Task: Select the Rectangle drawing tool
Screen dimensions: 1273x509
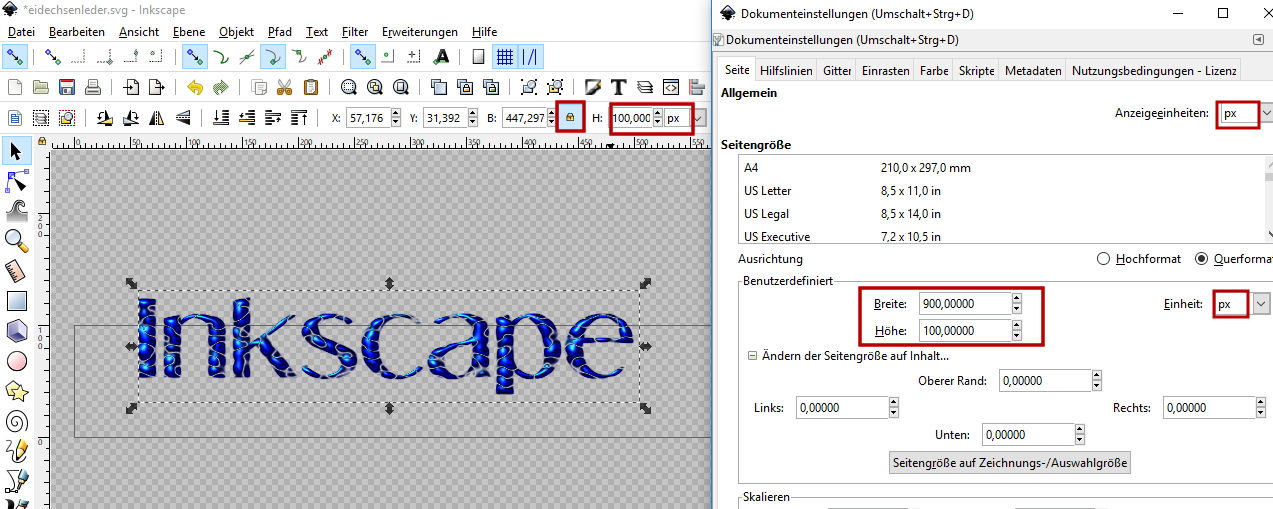Action: 16,300
